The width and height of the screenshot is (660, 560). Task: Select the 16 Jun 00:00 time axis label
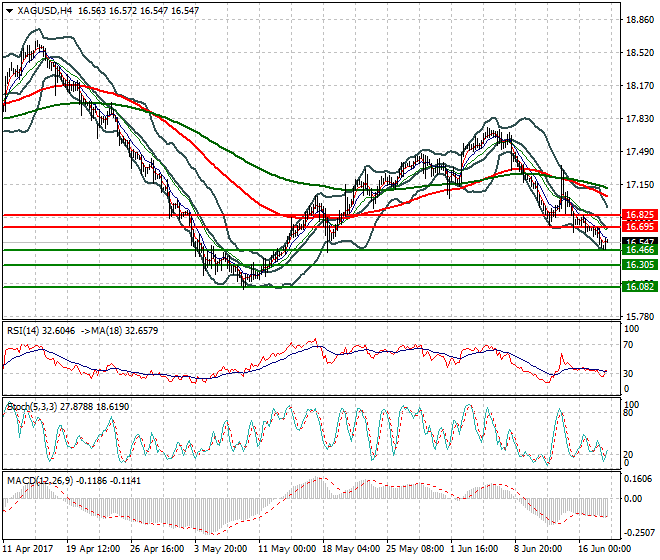tap(605, 549)
